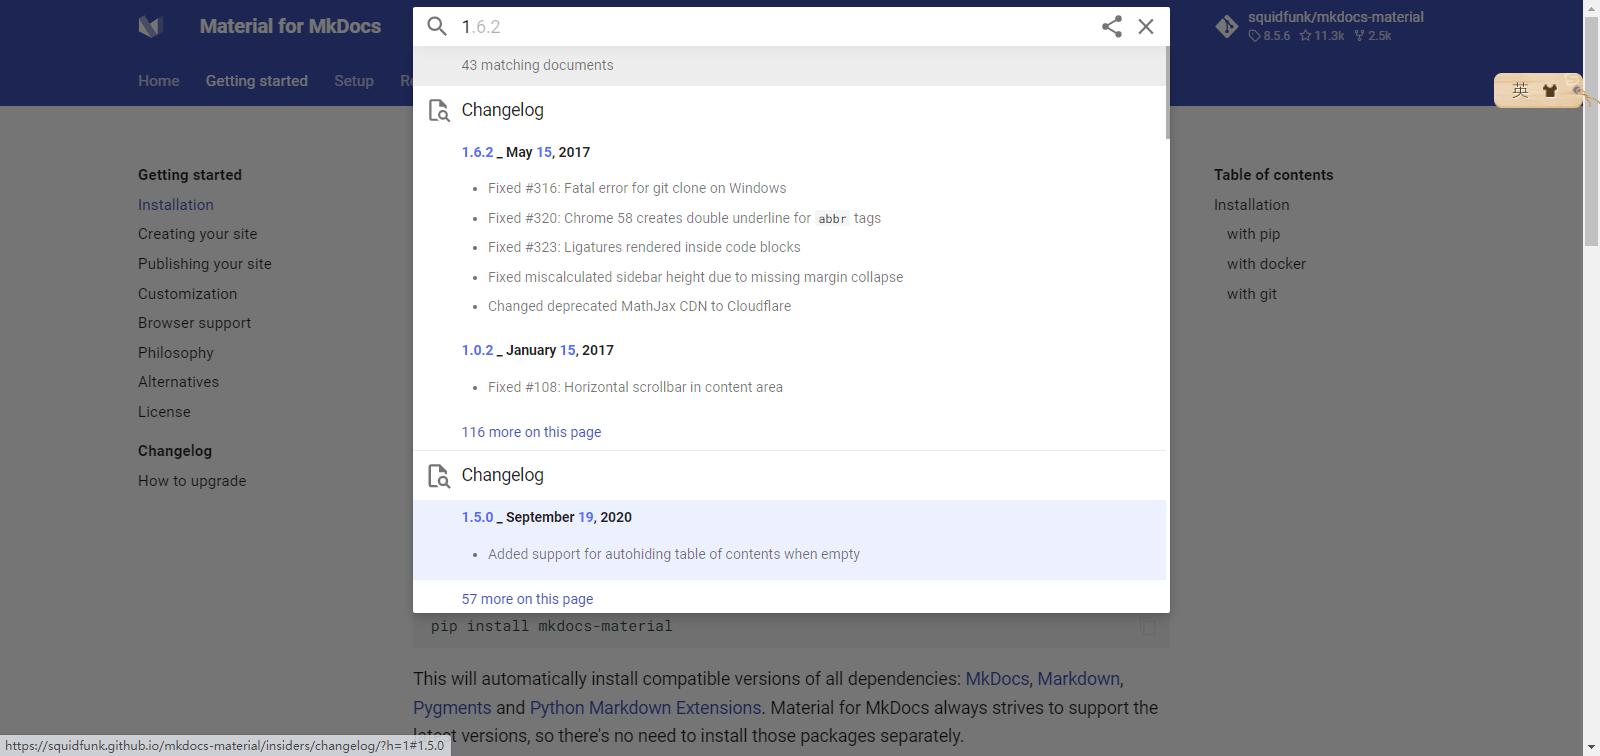This screenshot has height=756, width=1600.
Task: Click 'Changed deprecated MathJax CDN' text
Action: (x=639, y=306)
